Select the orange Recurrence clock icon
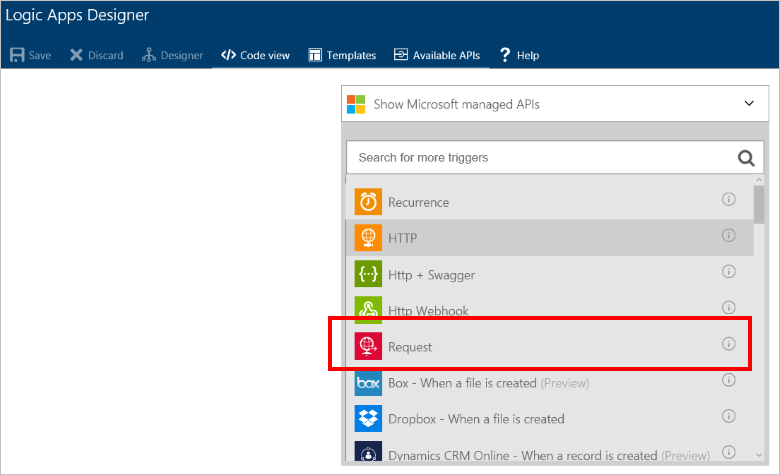This screenshot has height=475, width=780. (x=368, y=201)
